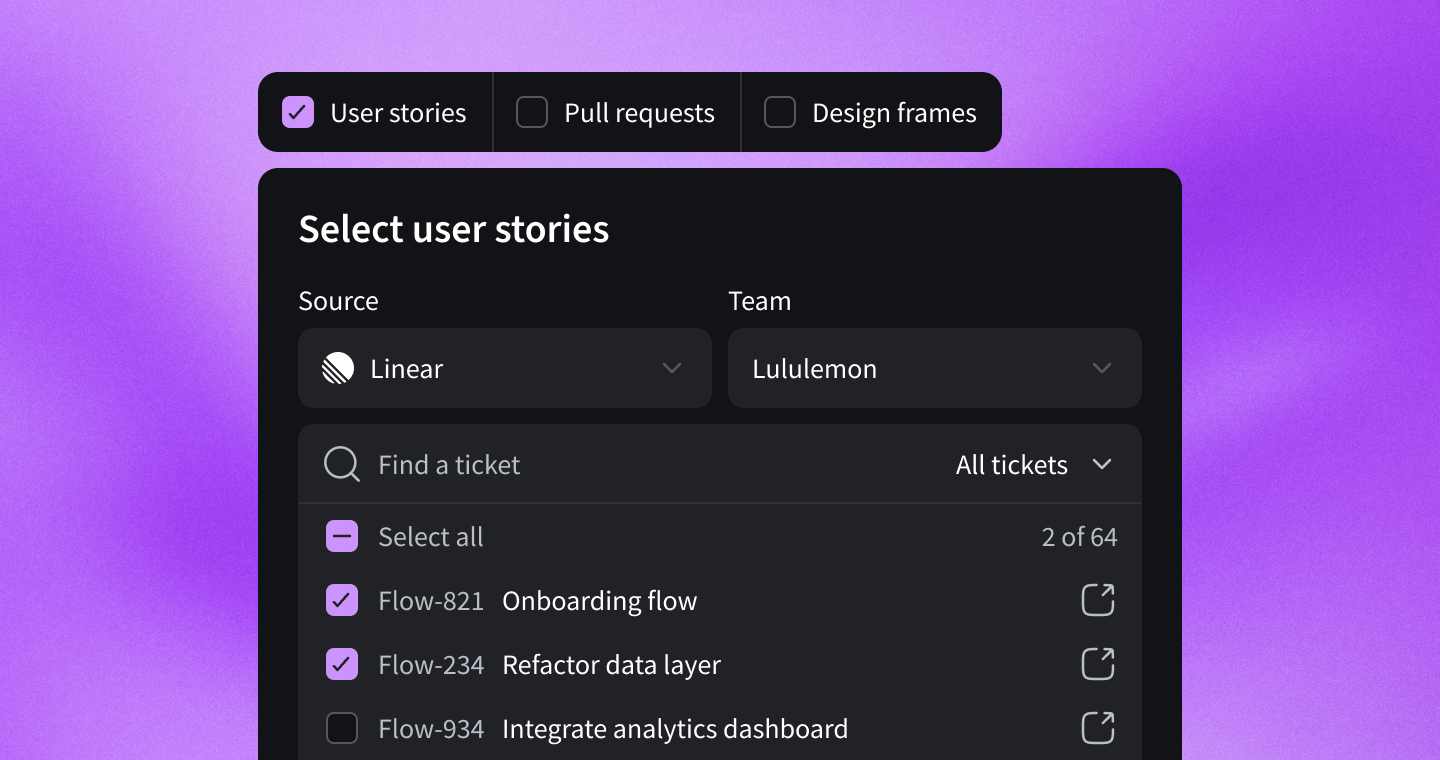The width and height of the screenshot is (1440, 760).
Task: Click the Select all label
Action: click(x=431, y=537)
